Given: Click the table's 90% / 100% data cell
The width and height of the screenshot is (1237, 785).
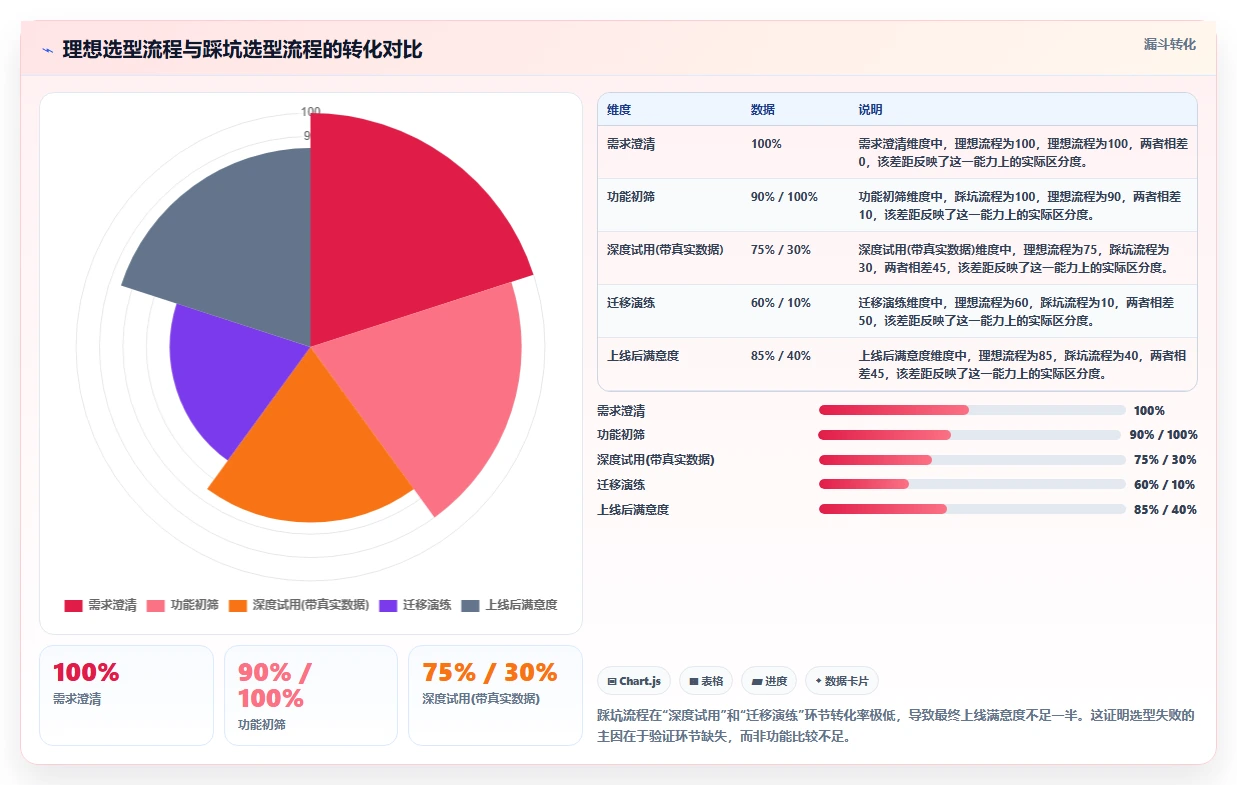Looking at the screenshot, I should coord(784,197).
